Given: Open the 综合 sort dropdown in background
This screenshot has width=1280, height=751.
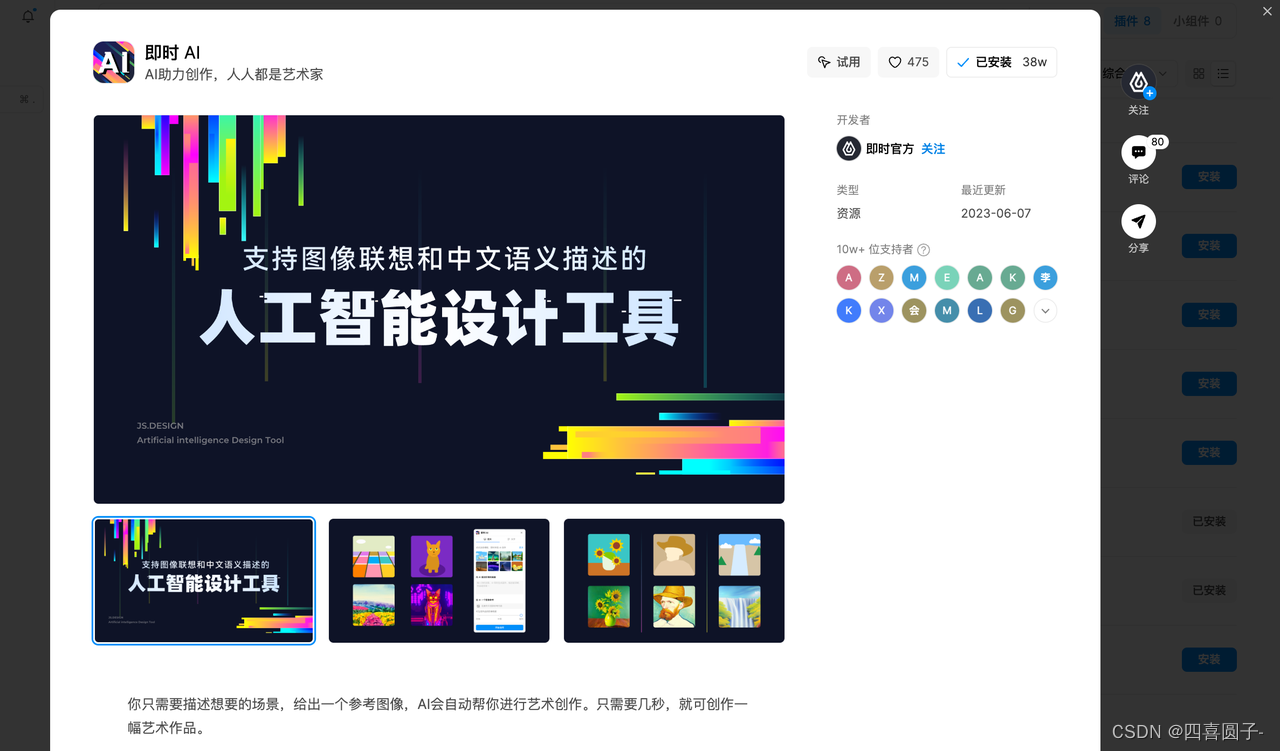Looking at the screenshot, I should pyautogui.click(x=1133, y=73).
